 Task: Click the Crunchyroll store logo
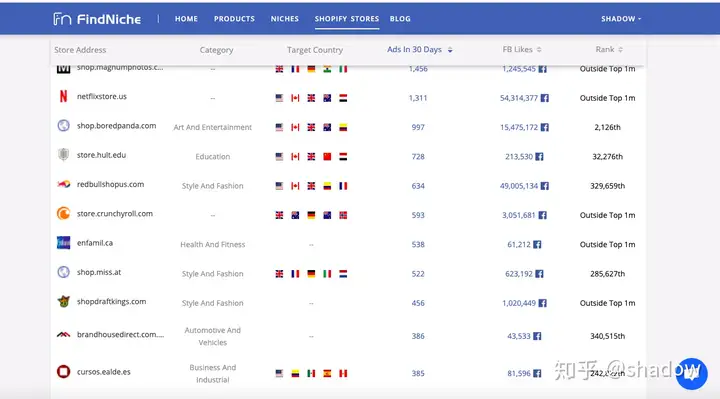(63, 214)
